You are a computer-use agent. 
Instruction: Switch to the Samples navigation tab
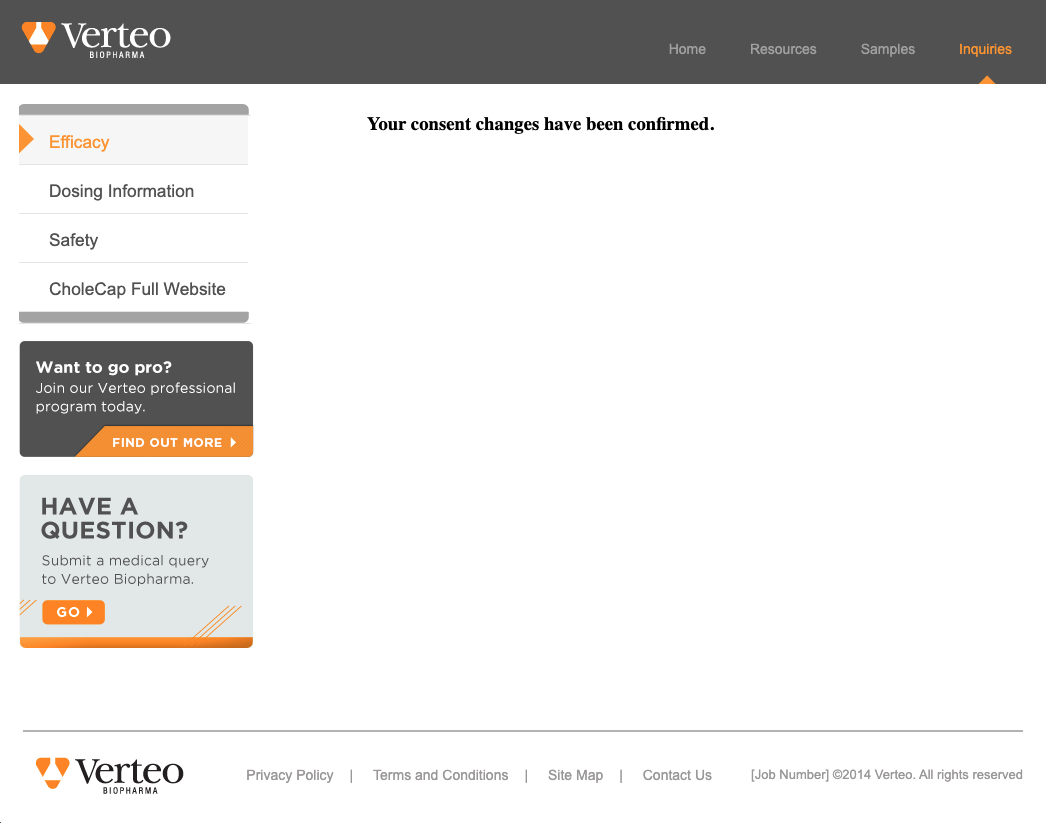tap(887, 49)
